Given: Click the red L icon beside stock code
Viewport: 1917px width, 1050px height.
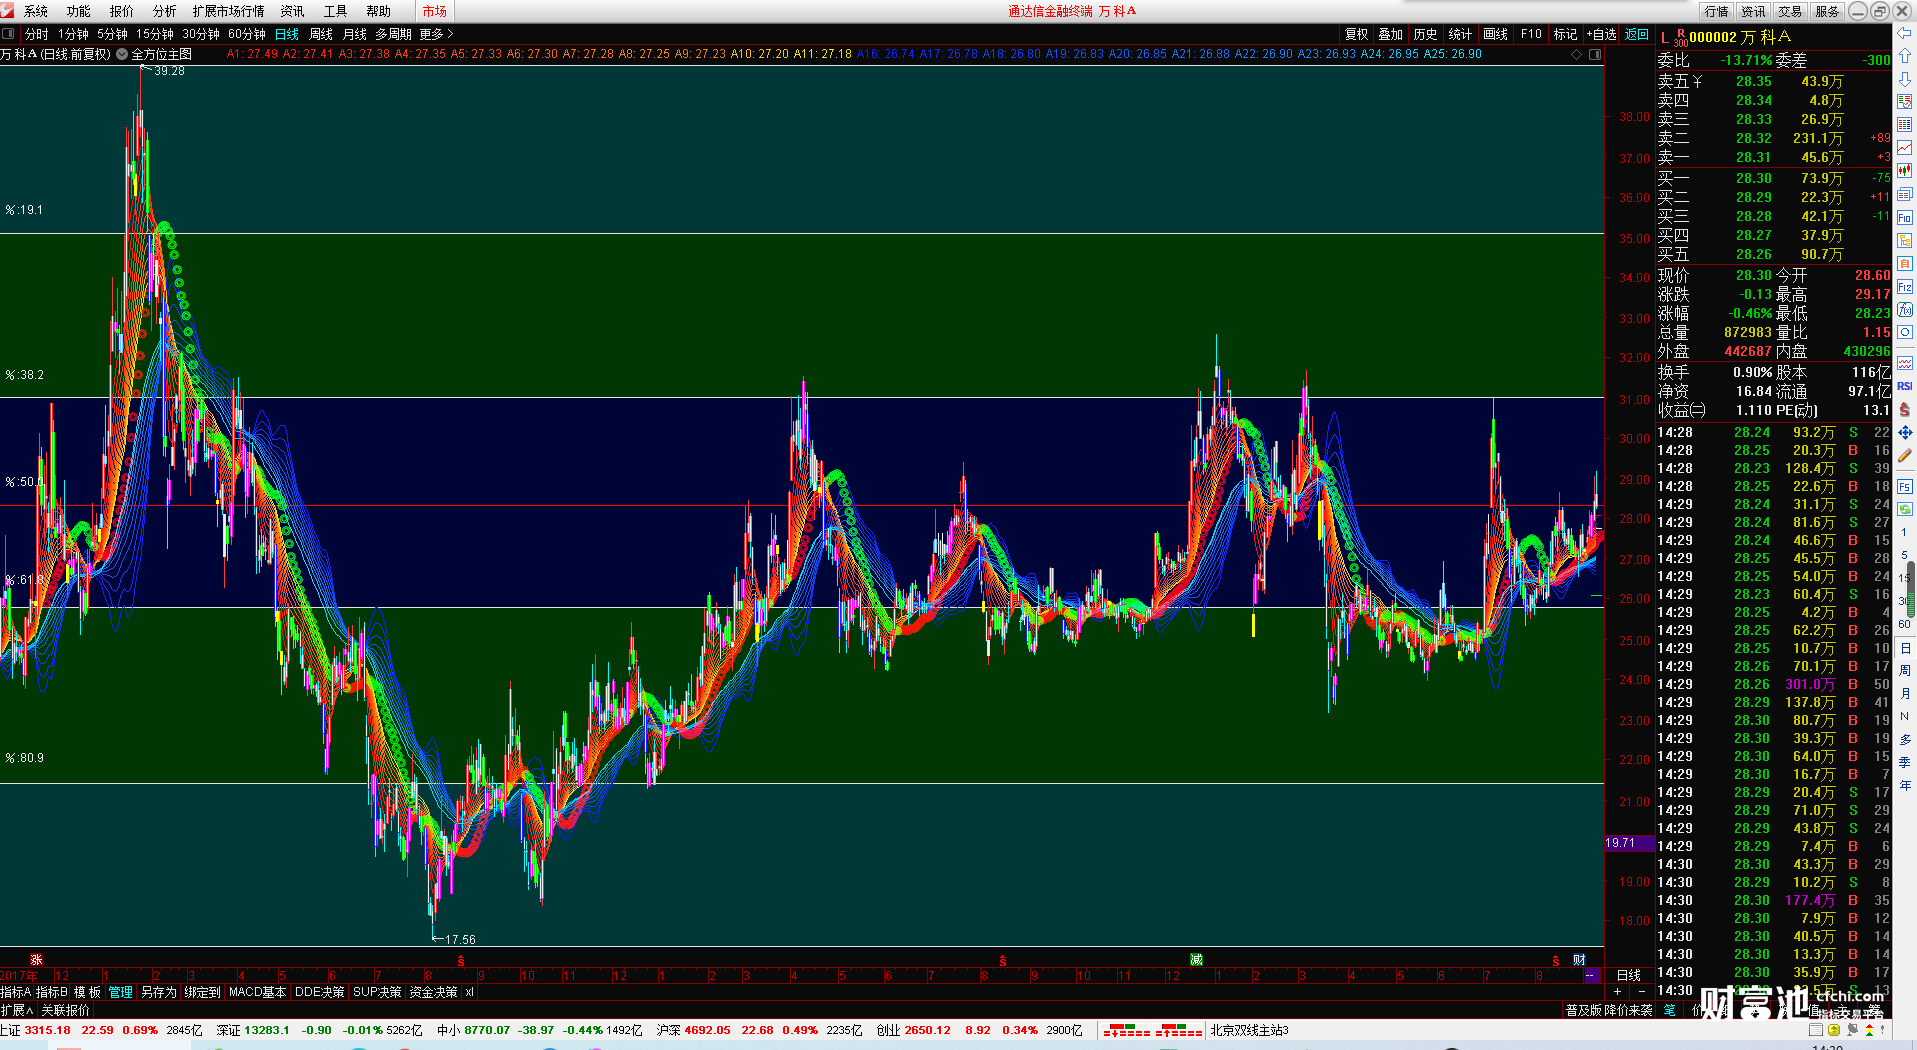Looking at the screenshot, I should [x=1665, y=38].
